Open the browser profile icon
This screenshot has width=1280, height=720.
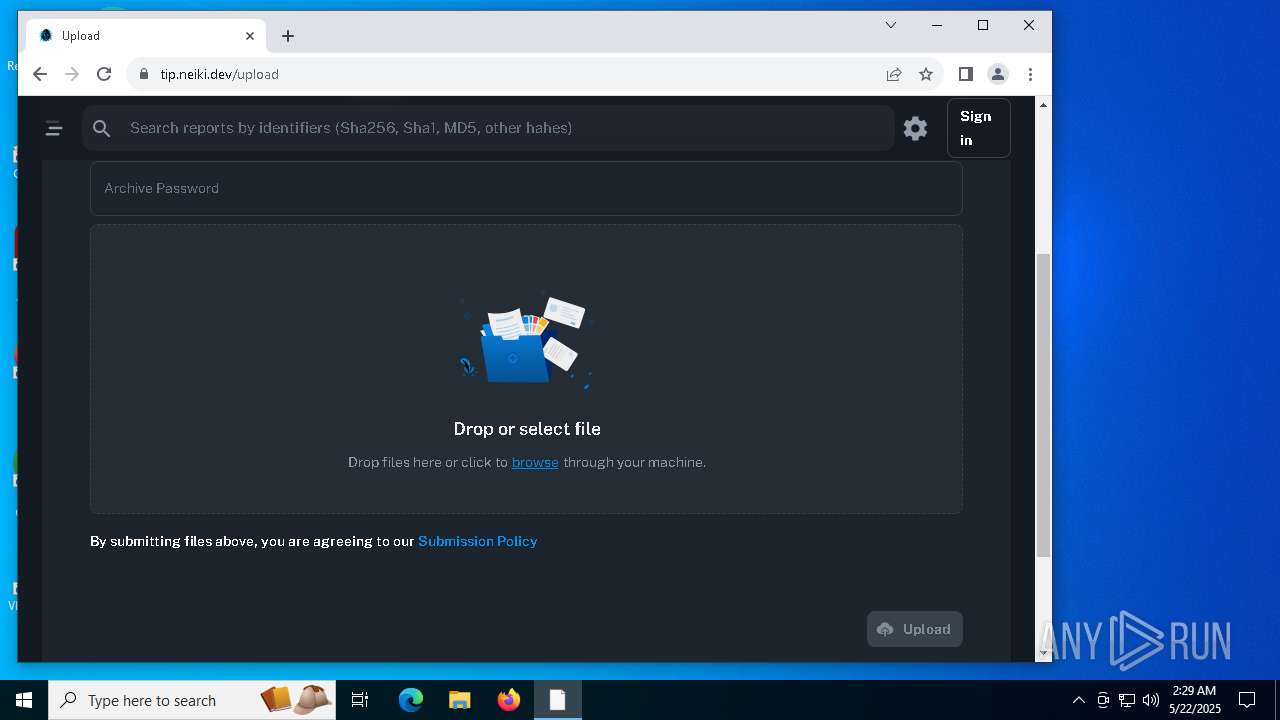[x=997, y=74]
